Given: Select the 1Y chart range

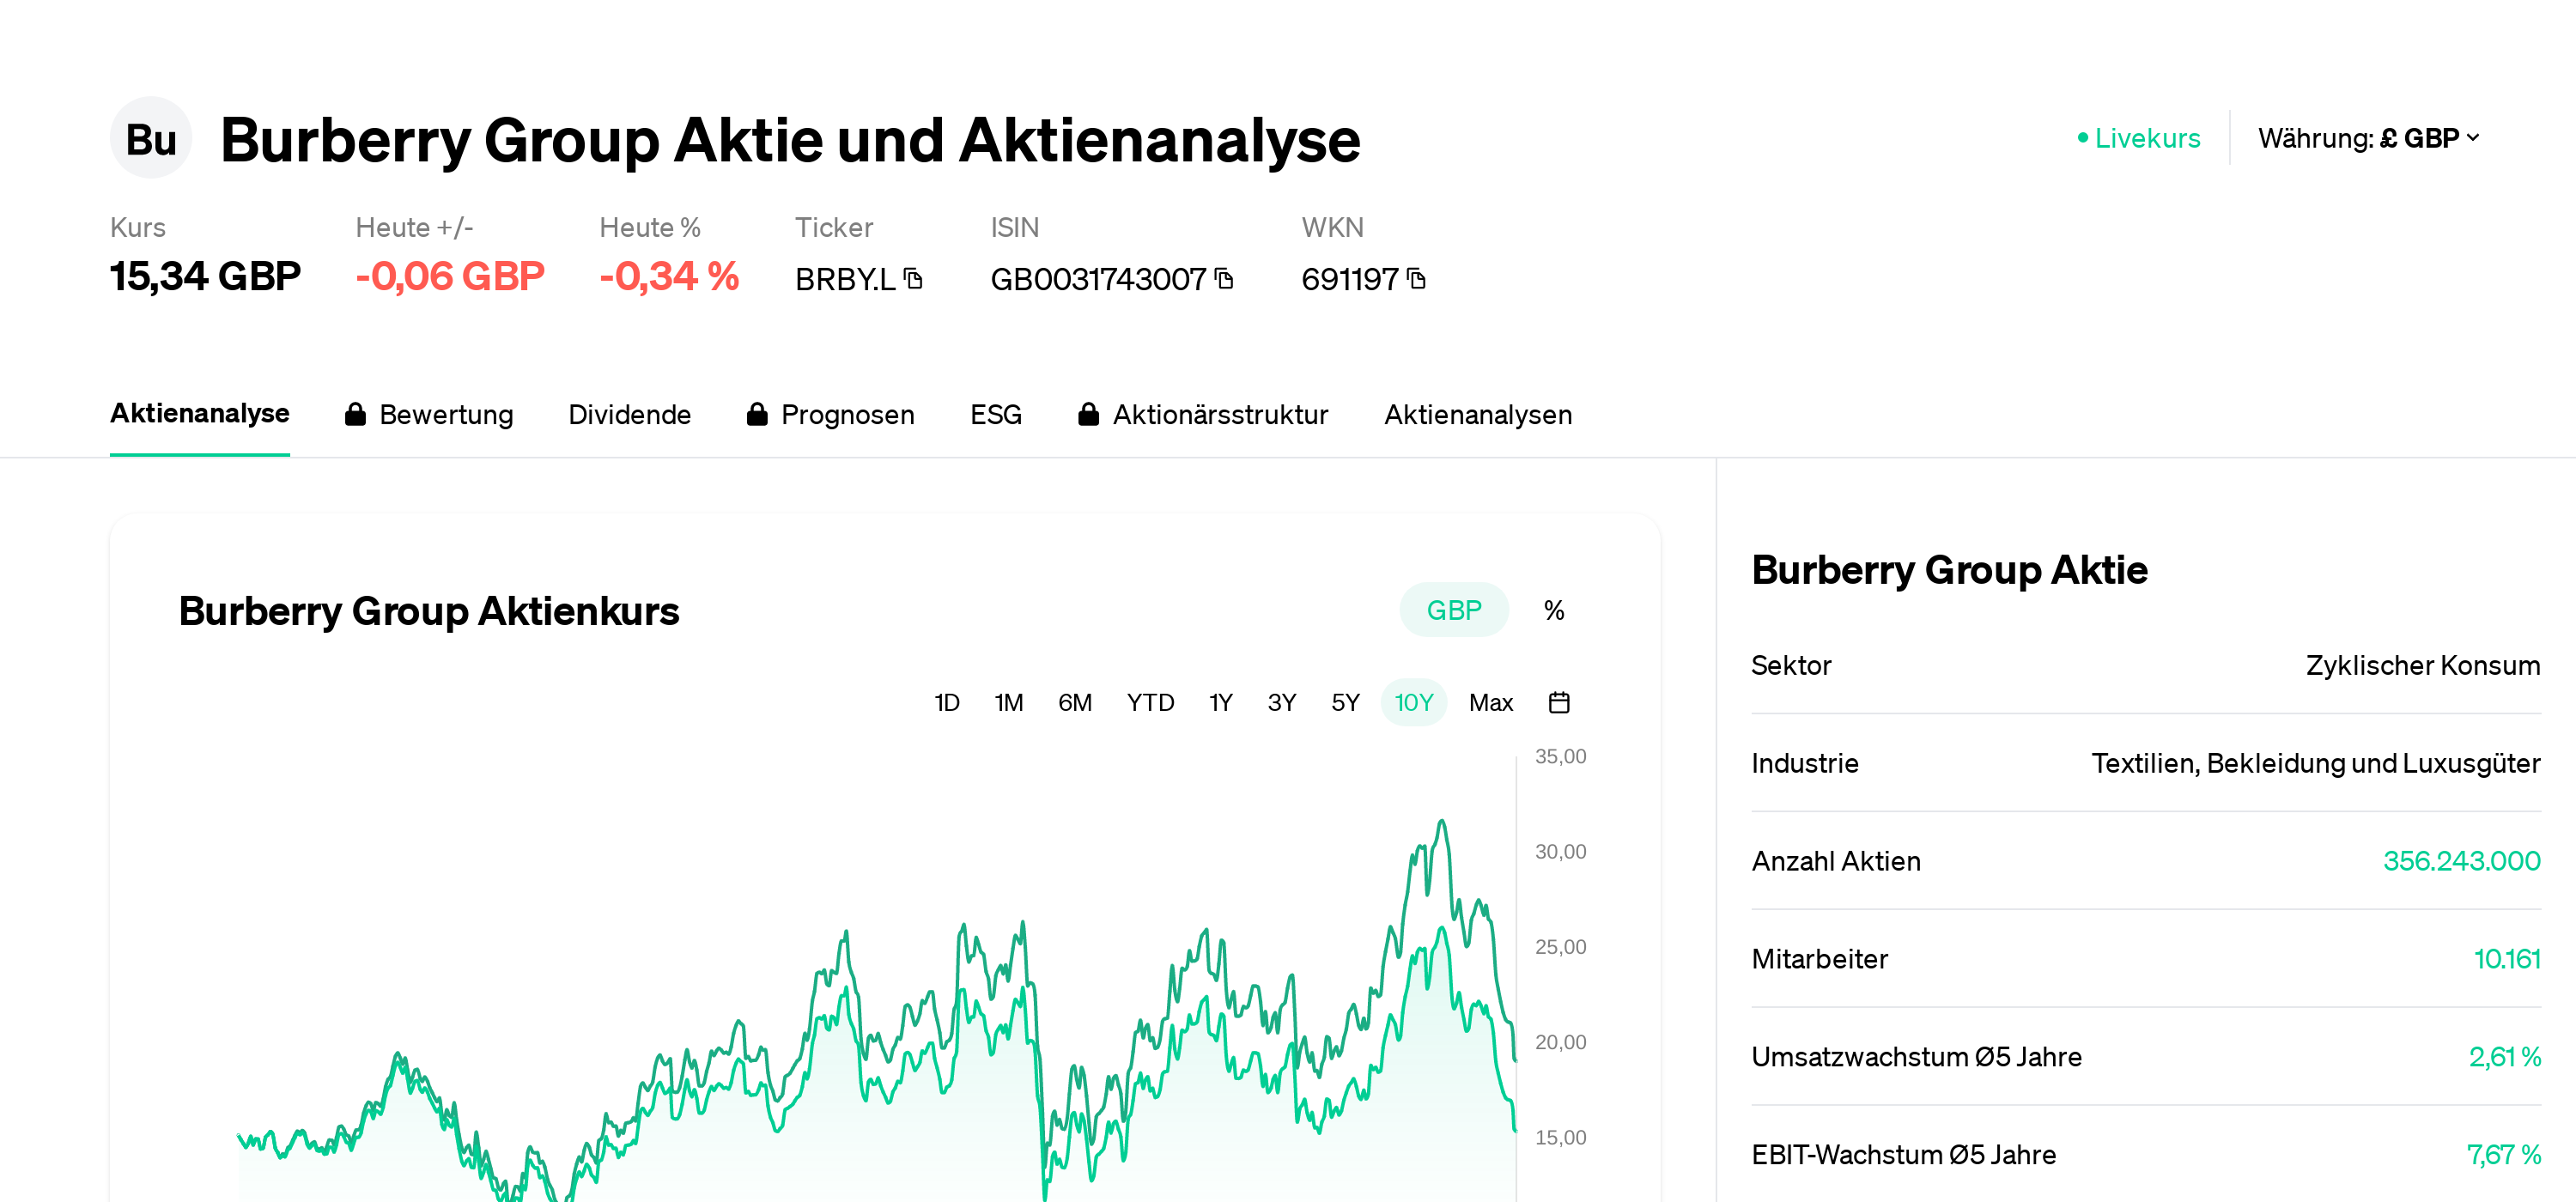Looking at the screenshot, I should pos(1221,702).
